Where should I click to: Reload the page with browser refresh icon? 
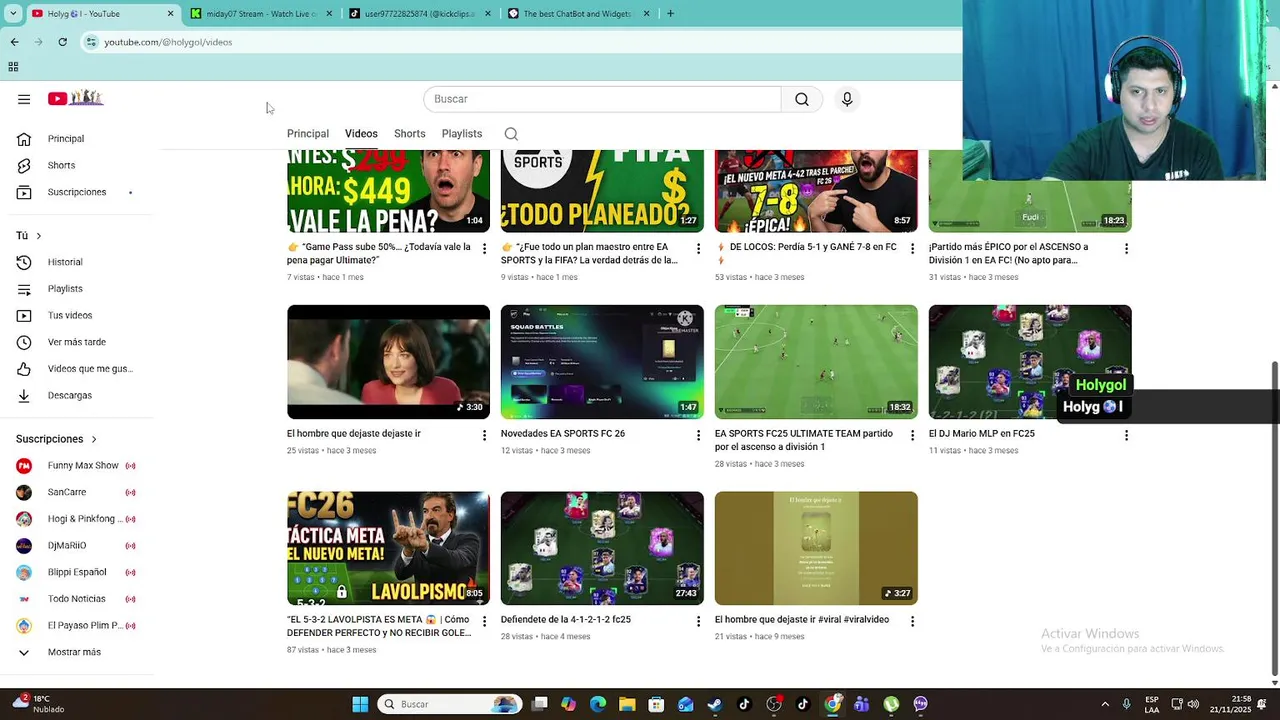(x=62, y=42)
